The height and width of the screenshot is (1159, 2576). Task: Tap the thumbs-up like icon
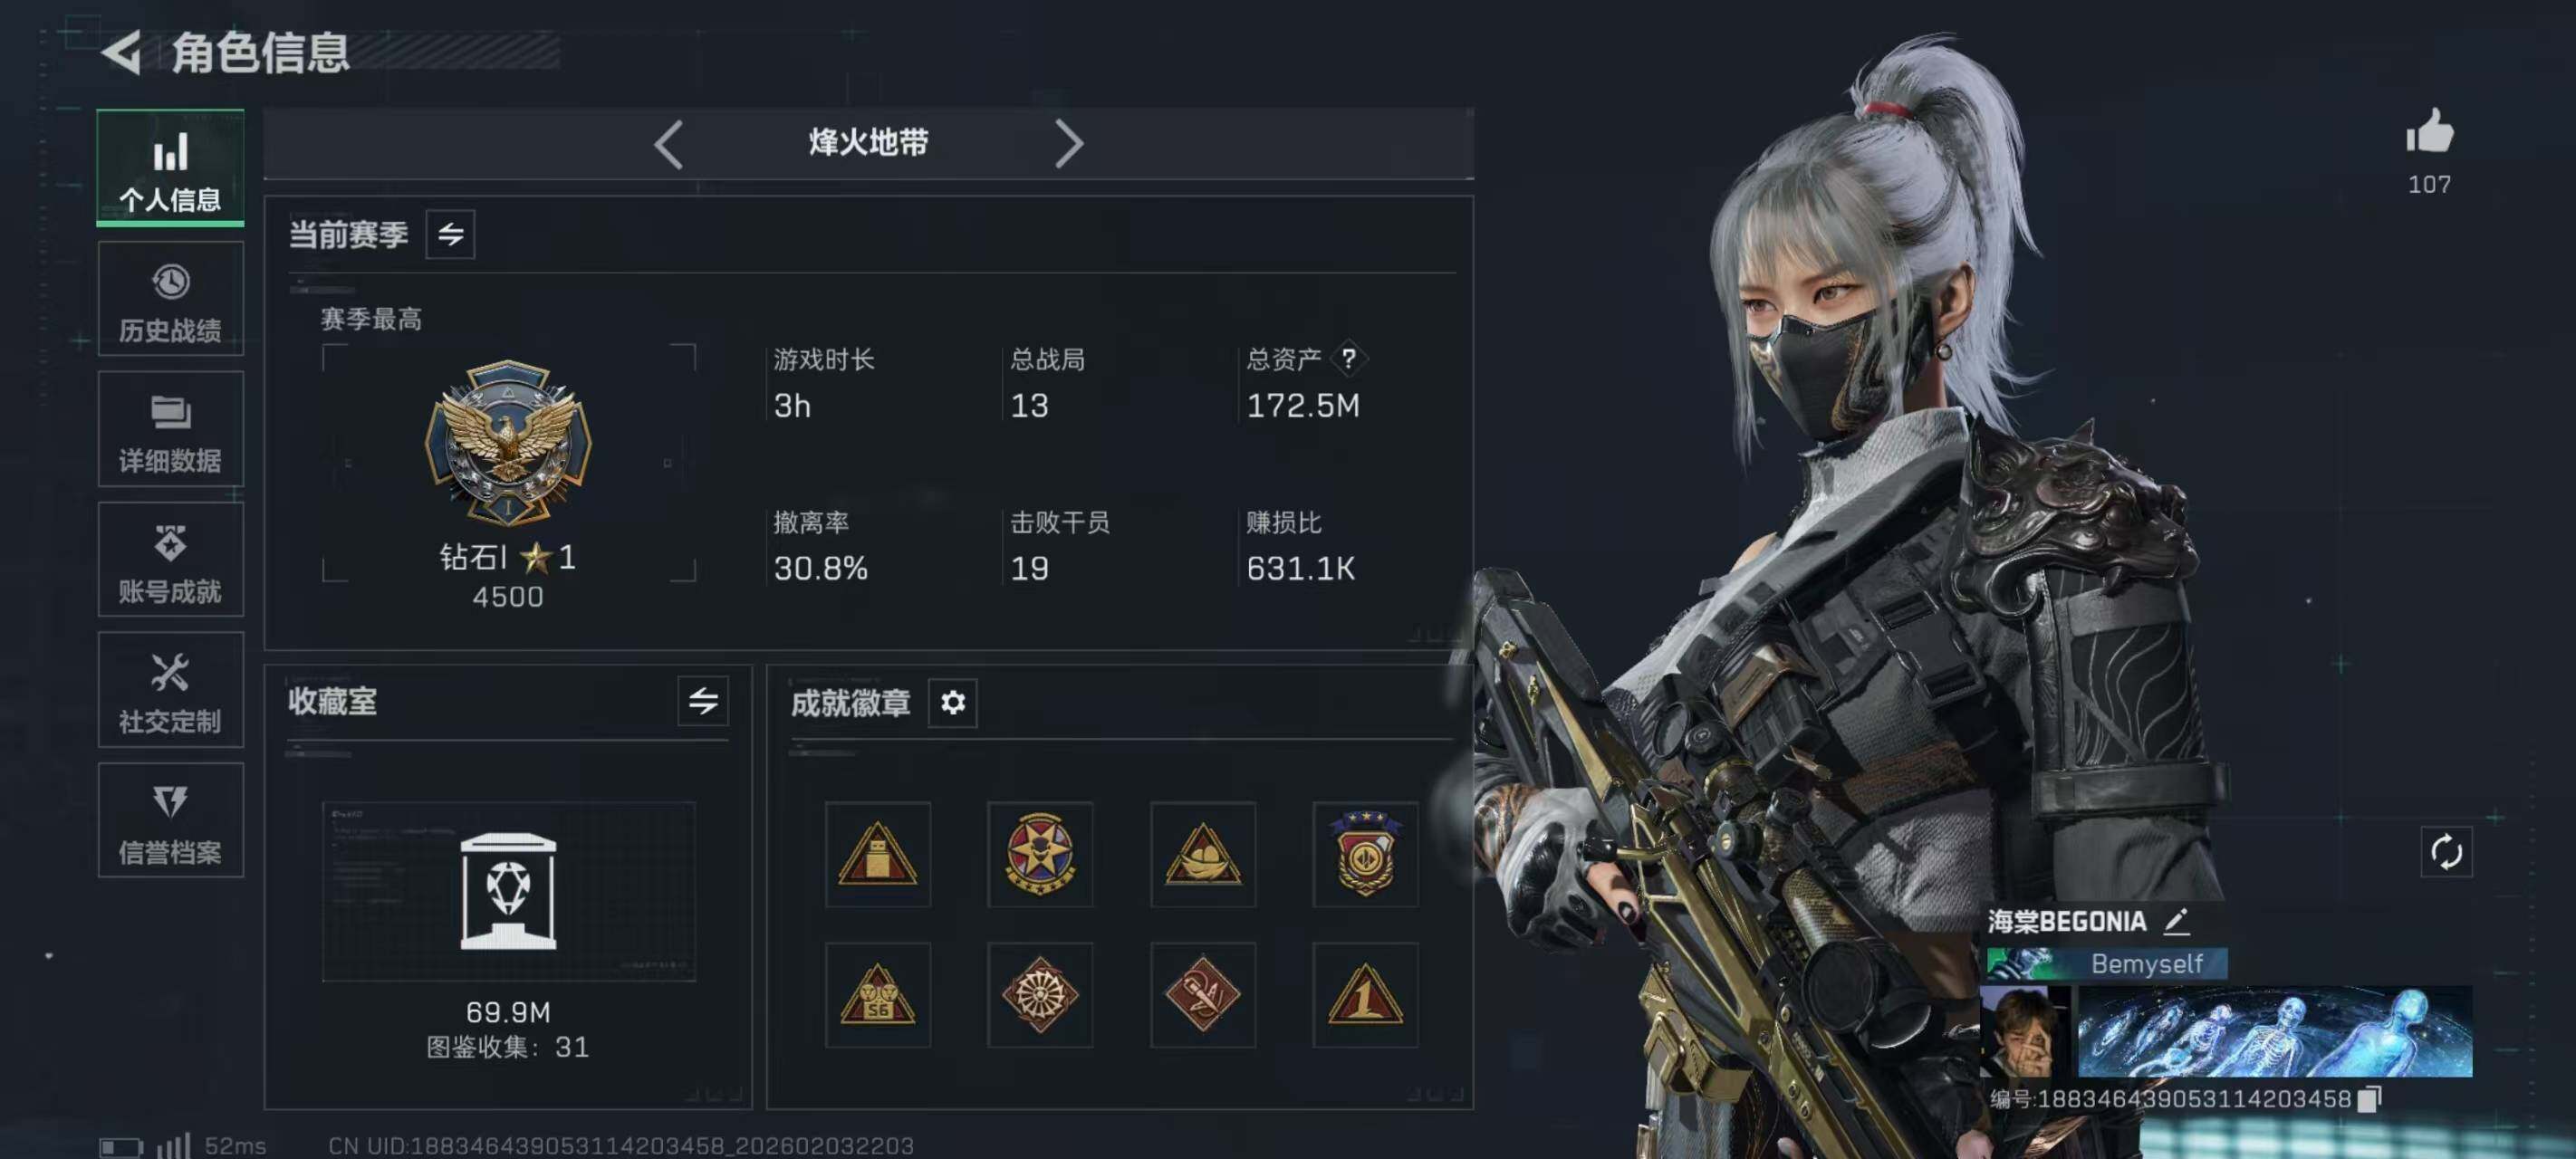[x=2429, y=132]
